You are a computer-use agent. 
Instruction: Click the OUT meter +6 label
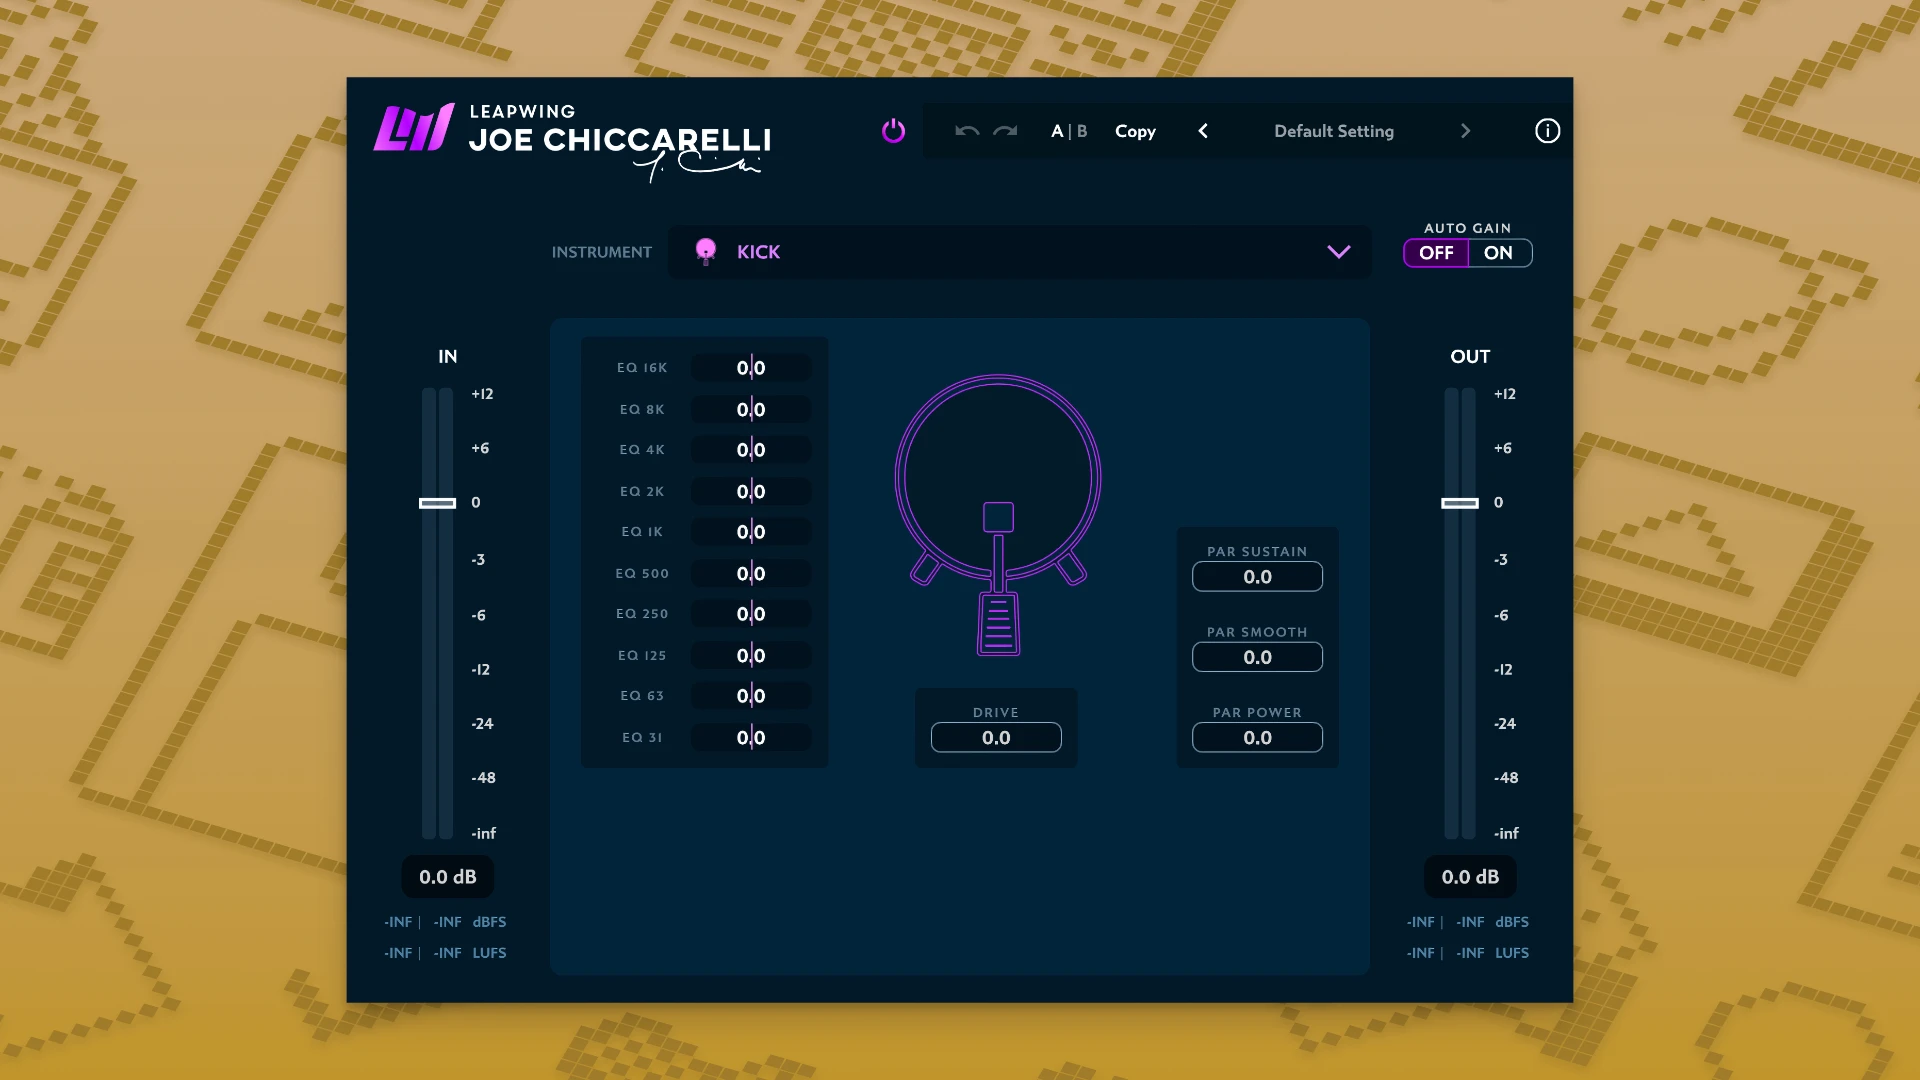pyautogui.click(x=1503, y=448)
